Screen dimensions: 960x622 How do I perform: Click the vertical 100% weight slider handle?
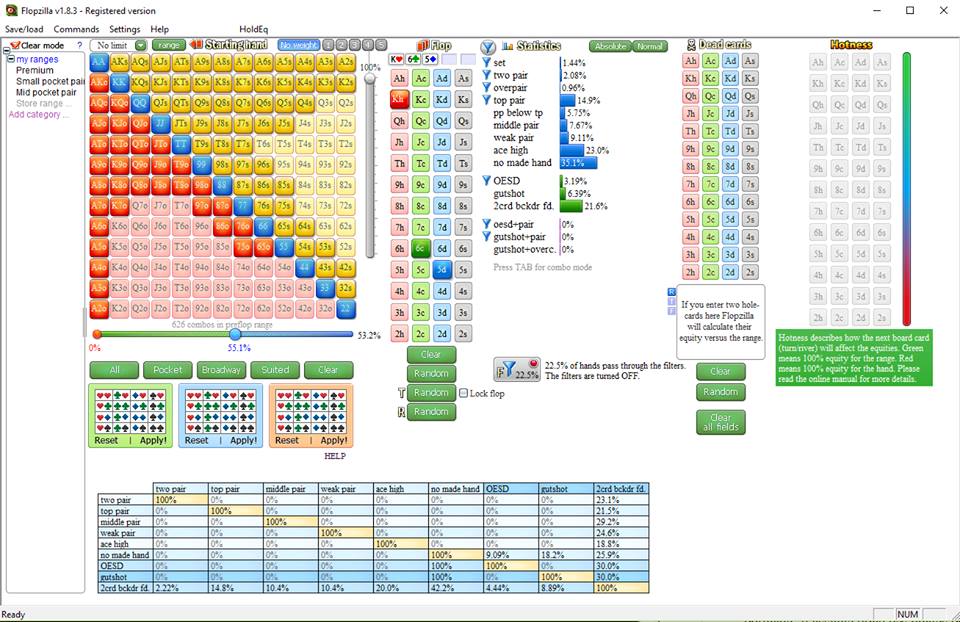(x=369, y=77)
